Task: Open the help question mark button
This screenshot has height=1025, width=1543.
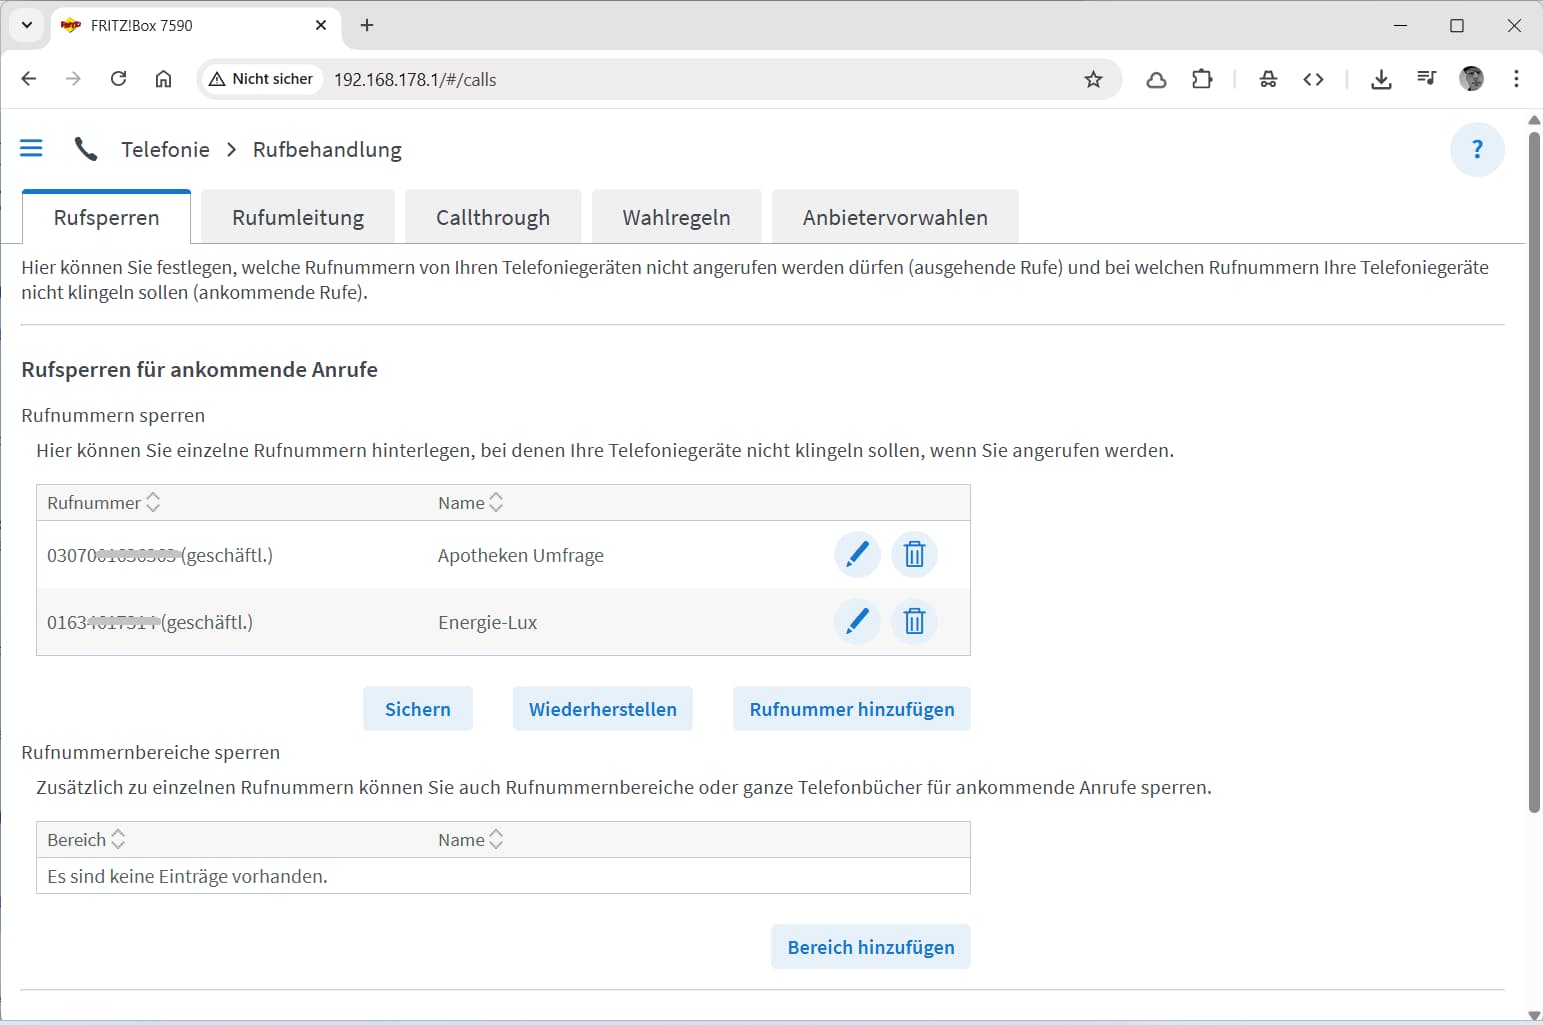Action: pyautogui.click(x=1477, y=150)
